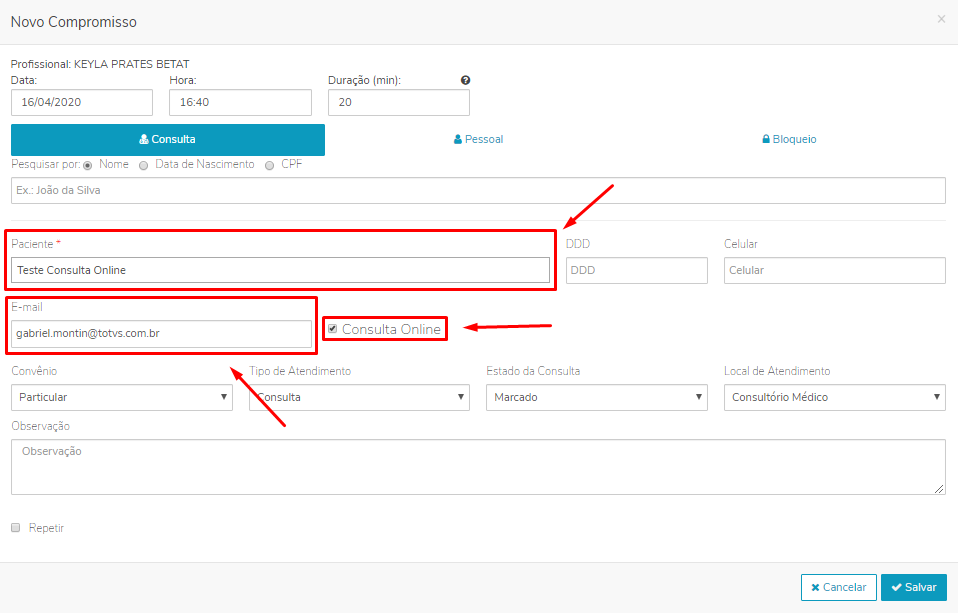Click the Duração field showing 20
958x613 pixels.
[399, 103]
